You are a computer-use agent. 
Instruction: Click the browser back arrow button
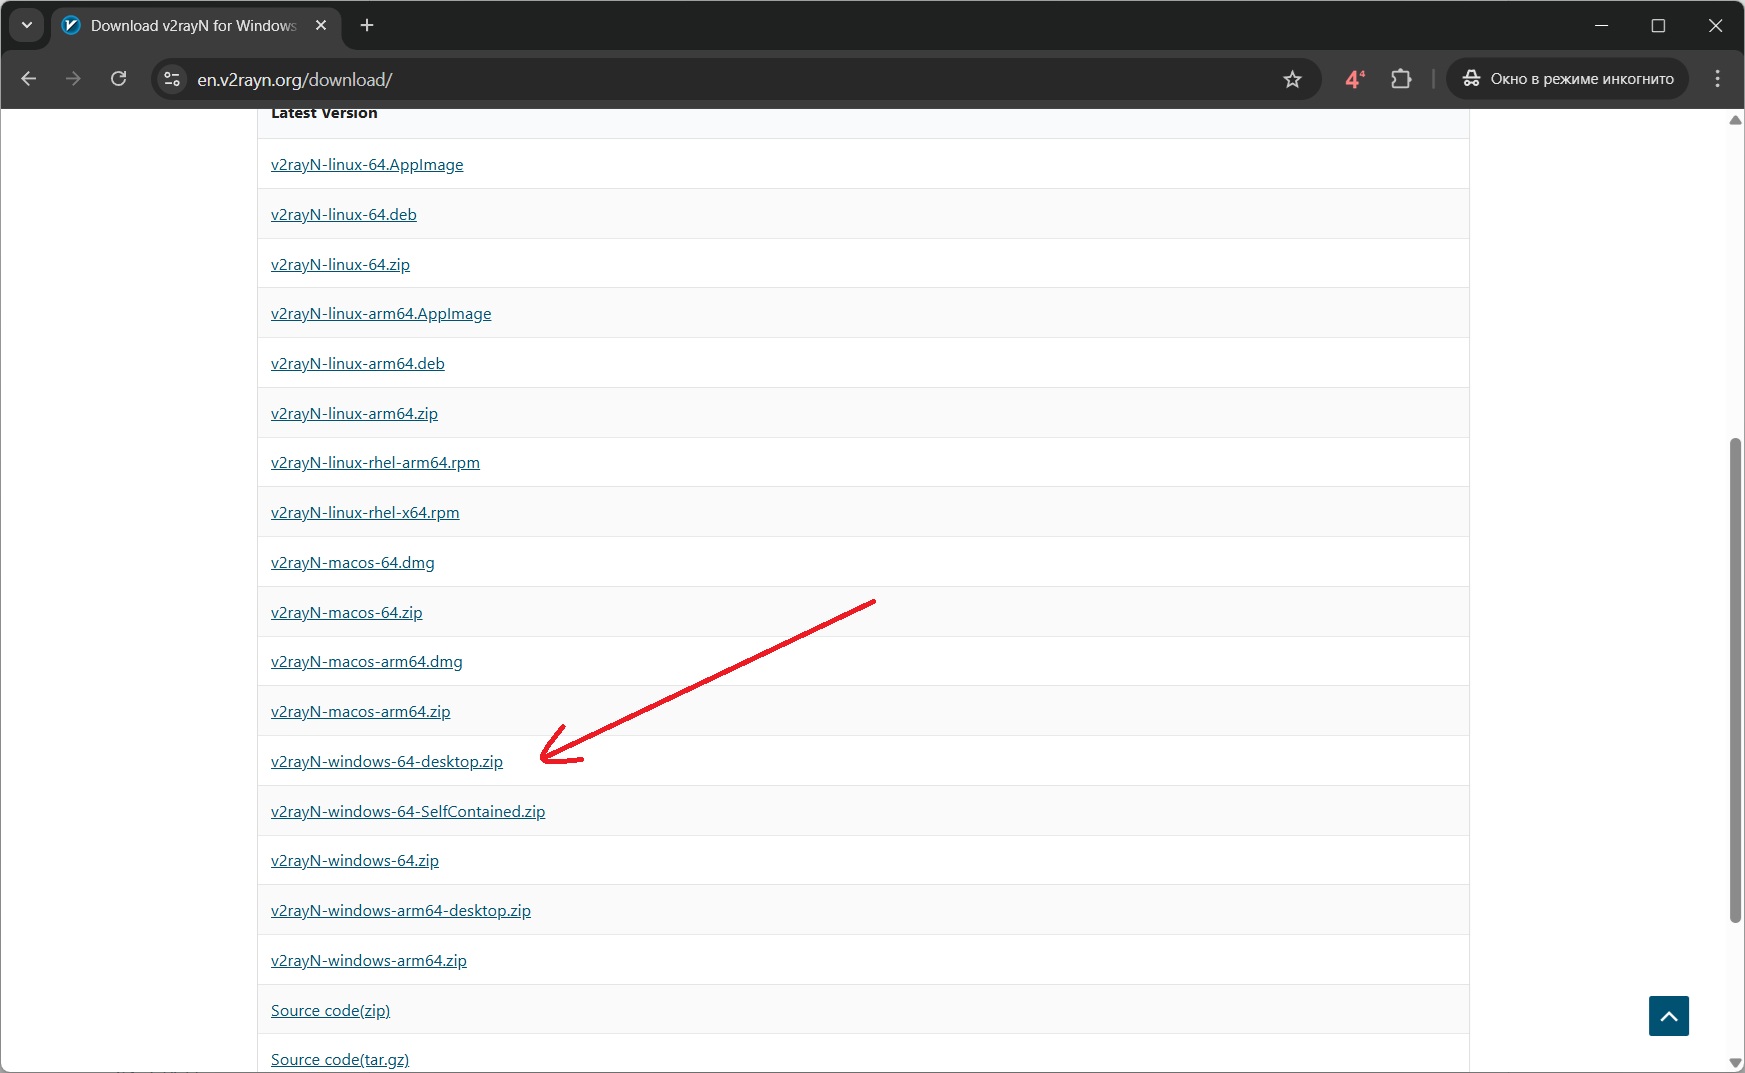pyautogui.click(x=29, y=79)
